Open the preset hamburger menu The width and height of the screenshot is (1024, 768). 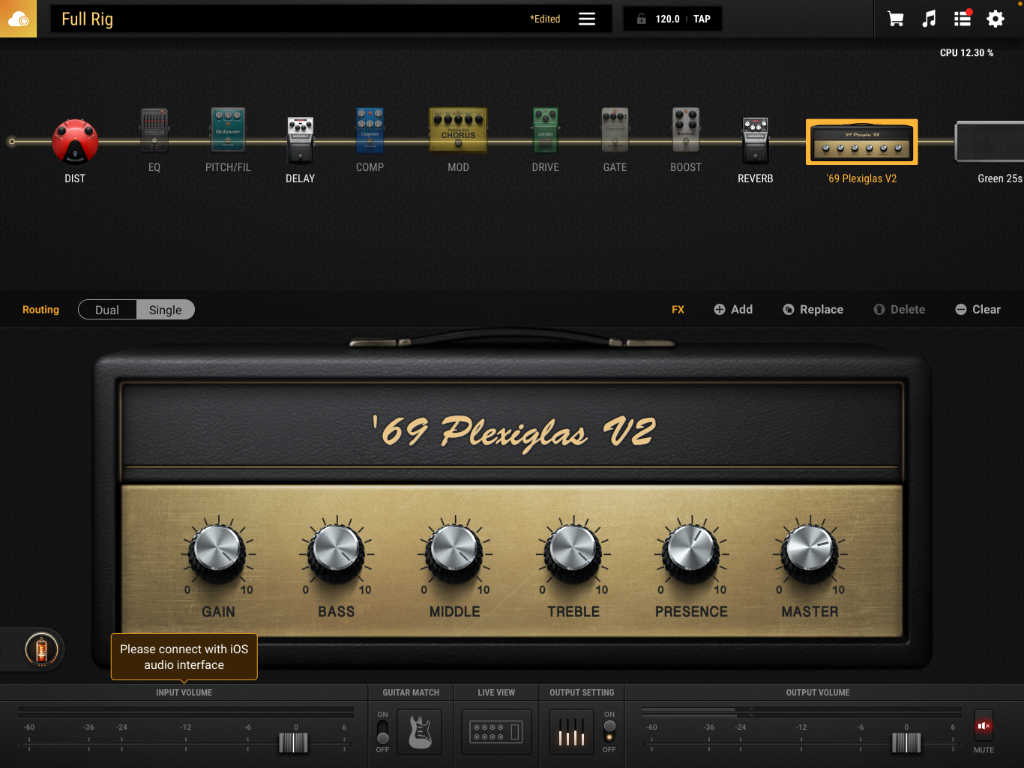586,19
